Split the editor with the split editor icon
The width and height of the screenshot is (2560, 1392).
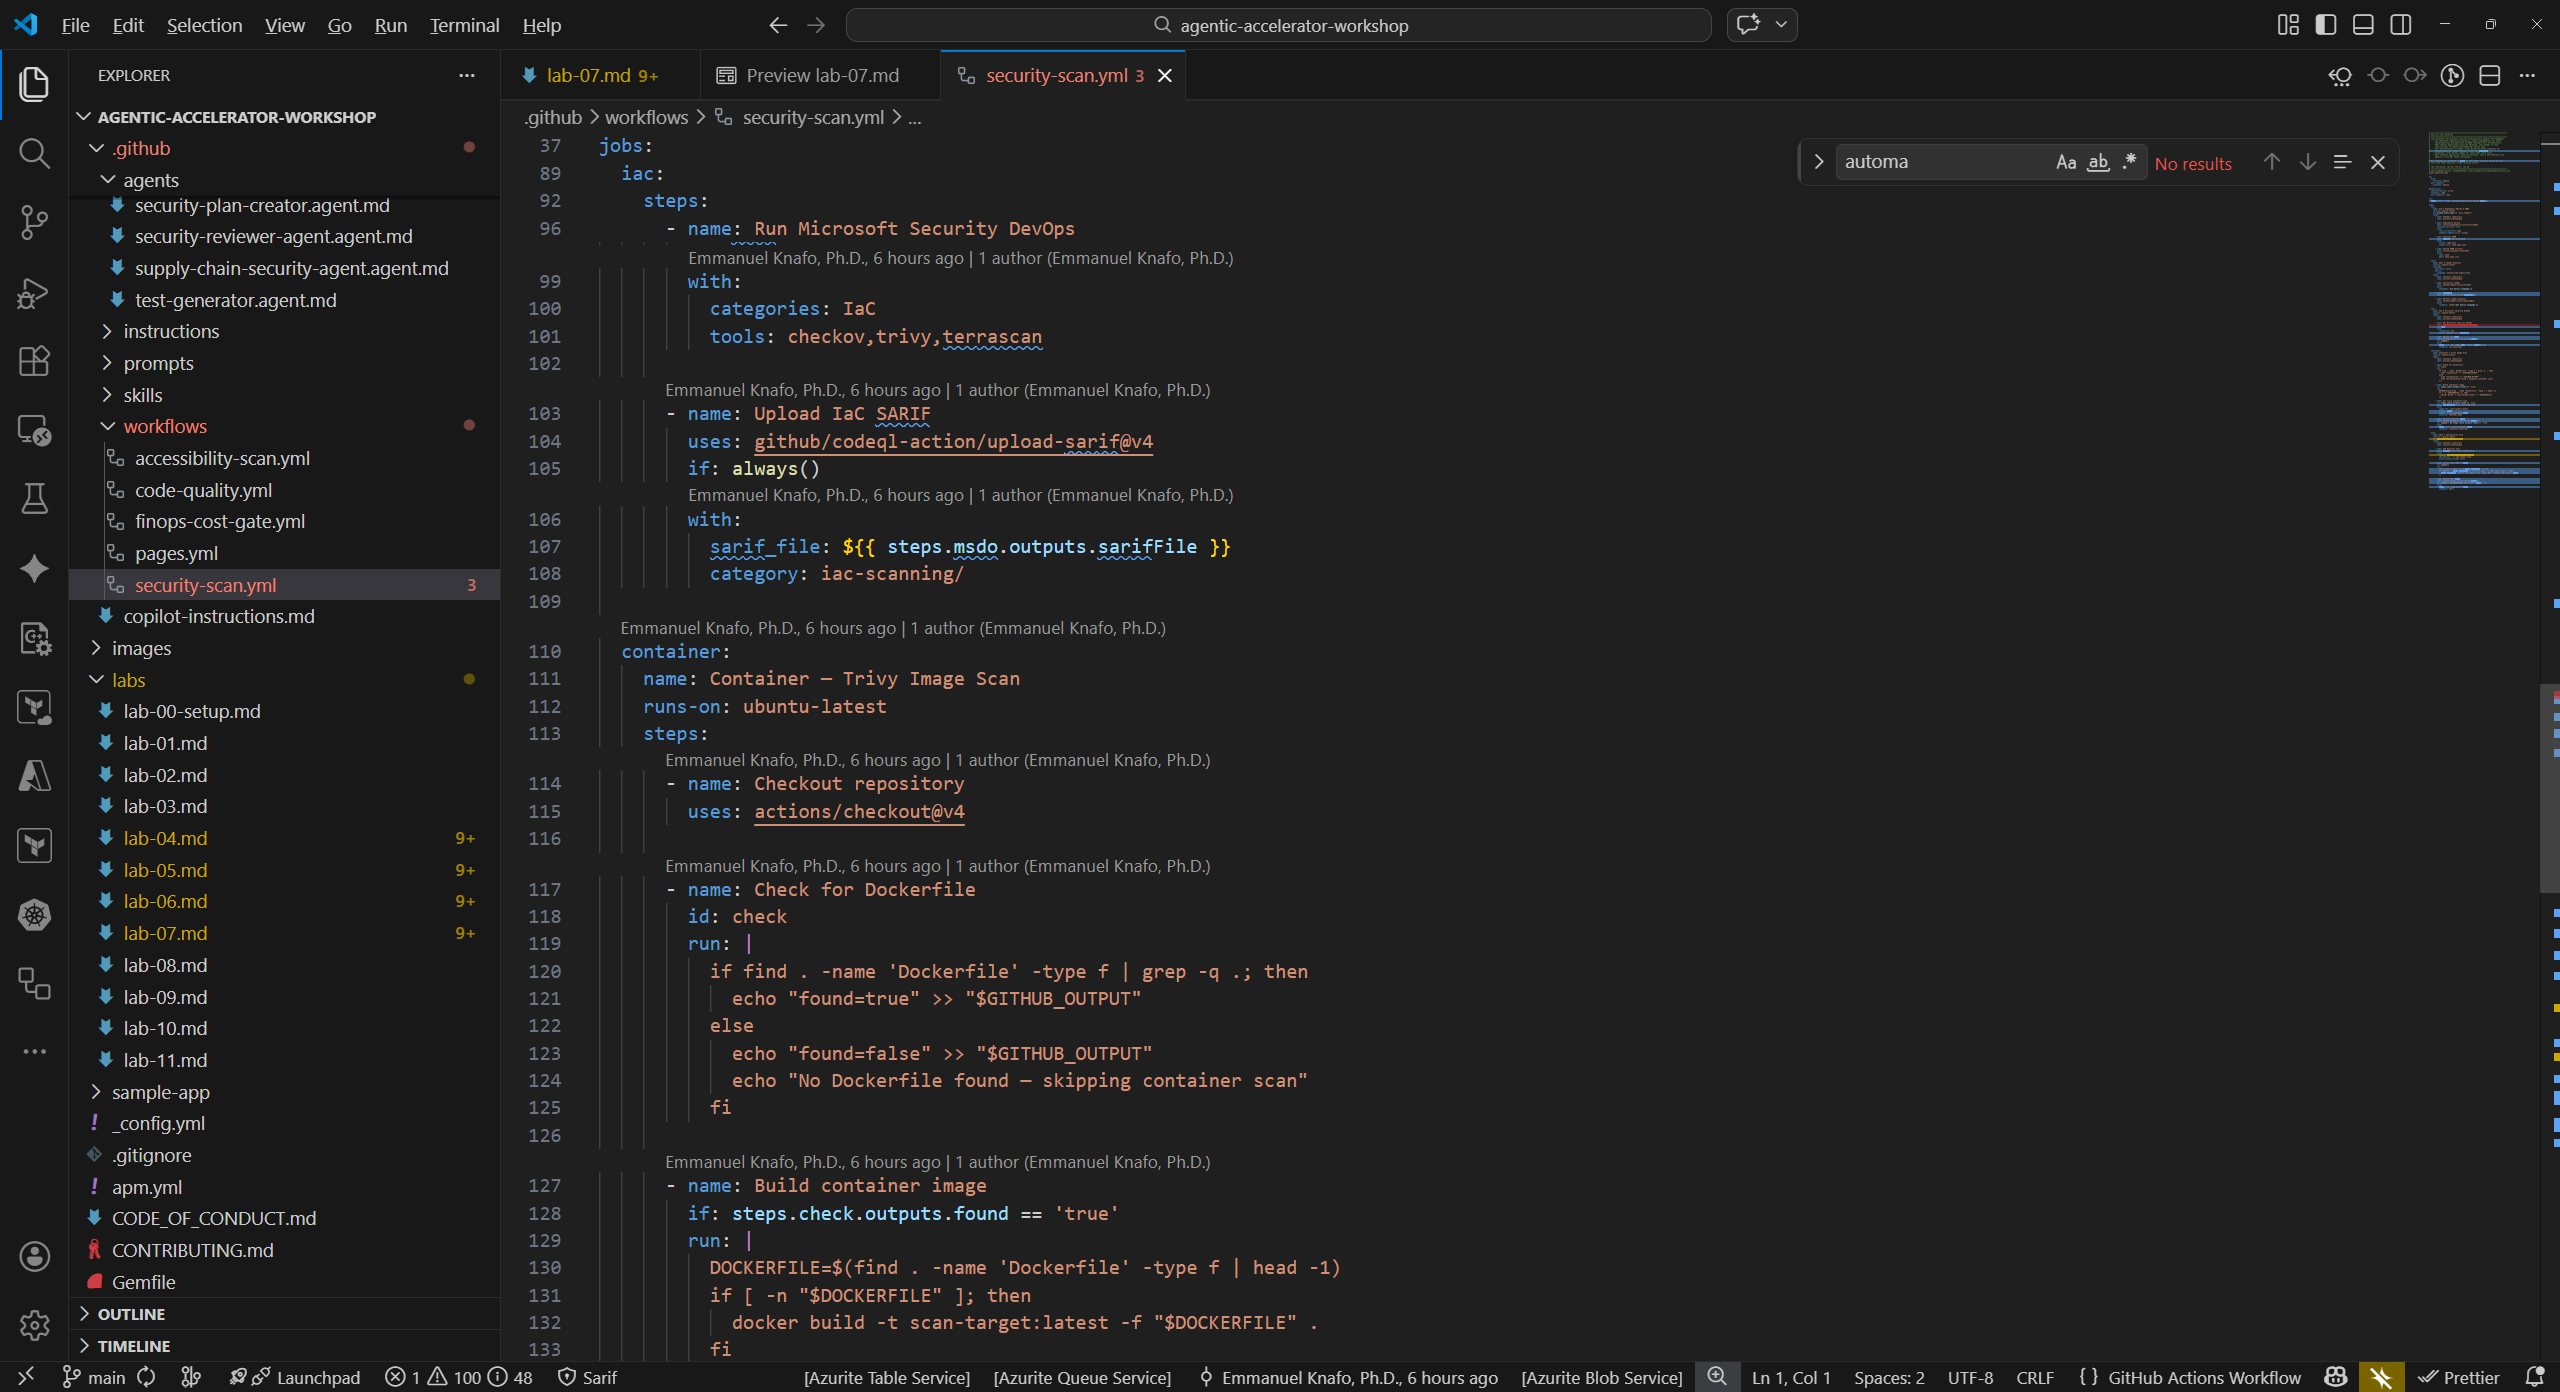2489,75
